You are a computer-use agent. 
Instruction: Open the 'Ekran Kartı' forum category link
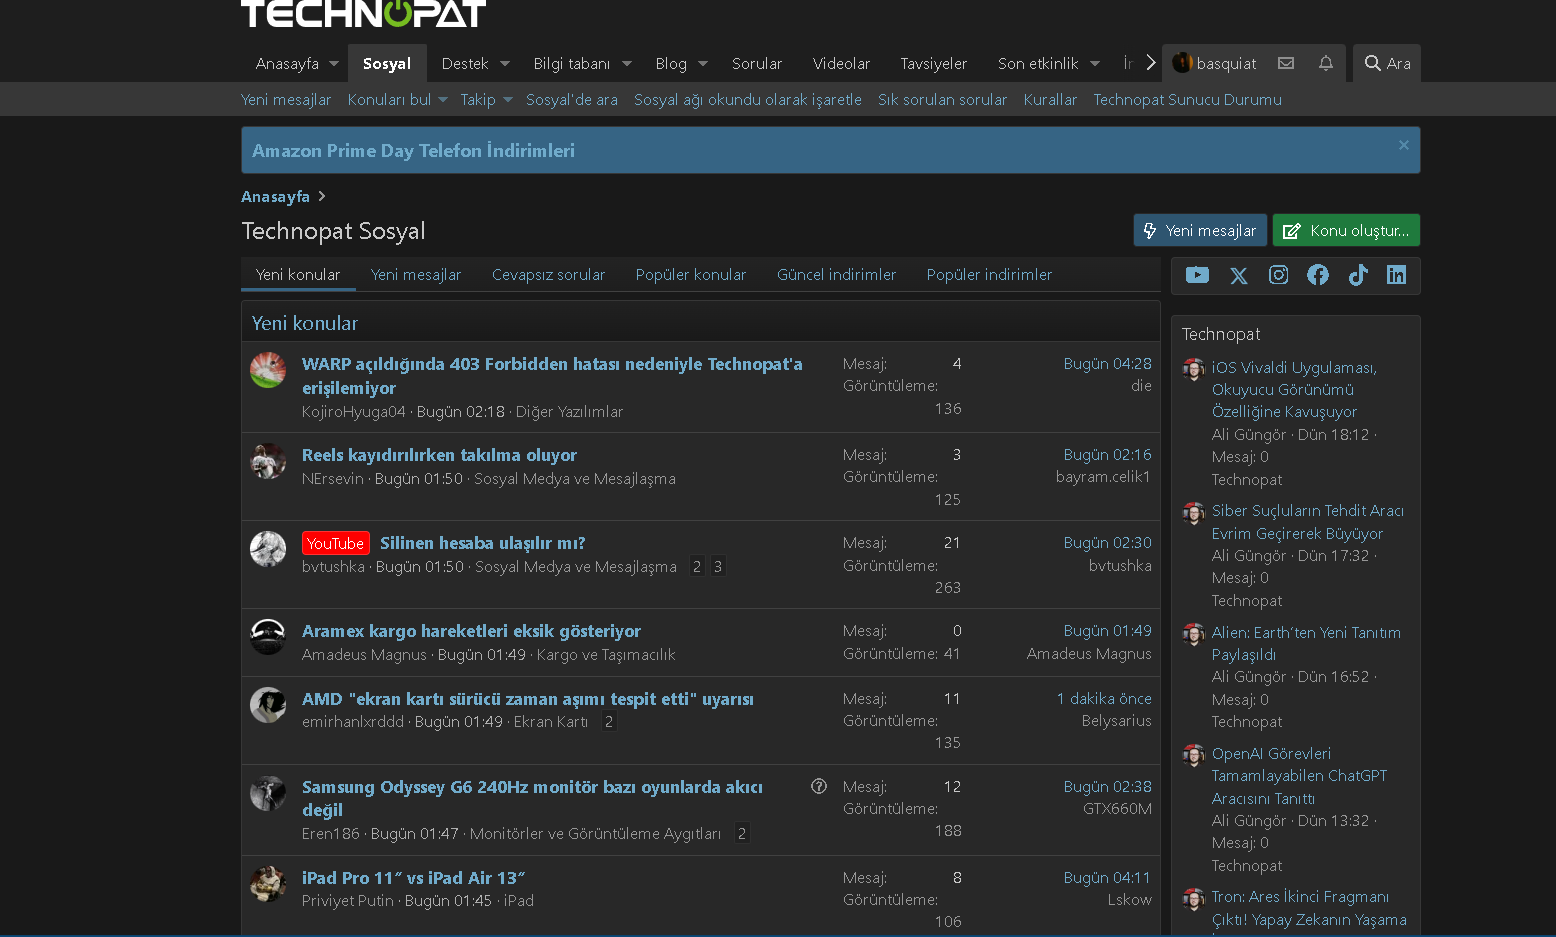pos(551,721)
